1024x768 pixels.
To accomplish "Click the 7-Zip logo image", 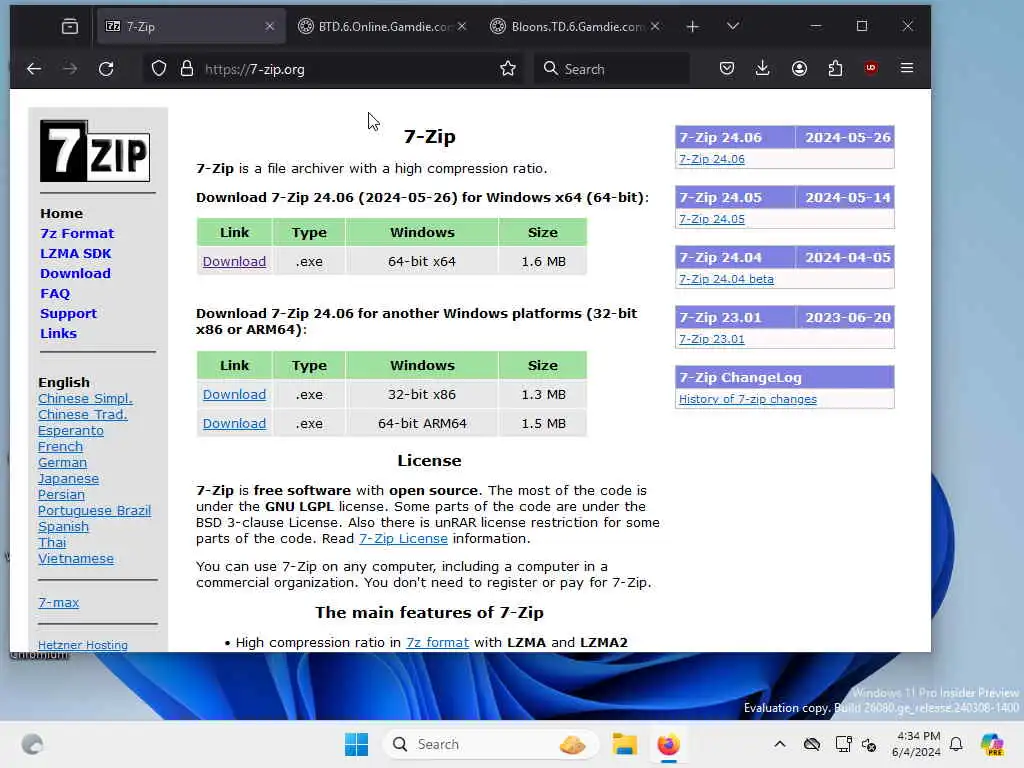I will pos(95,151).
